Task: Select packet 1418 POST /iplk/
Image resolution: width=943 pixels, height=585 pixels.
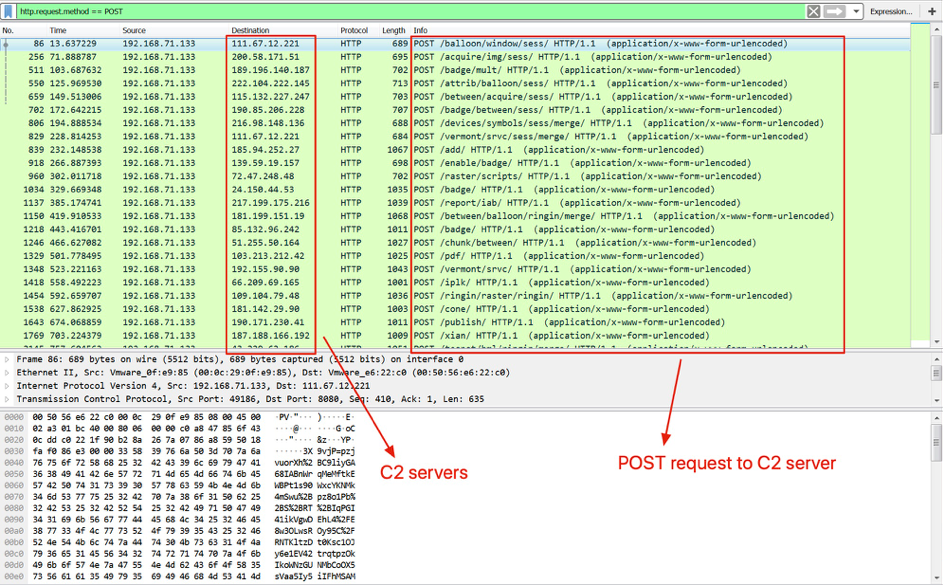Action: 455,282
